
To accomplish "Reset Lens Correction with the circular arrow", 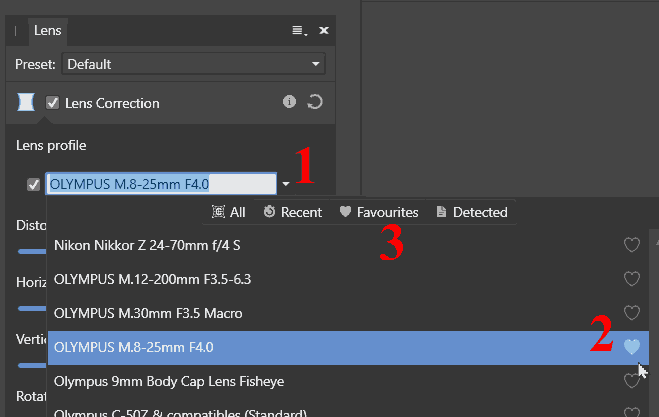I will 315,102.
